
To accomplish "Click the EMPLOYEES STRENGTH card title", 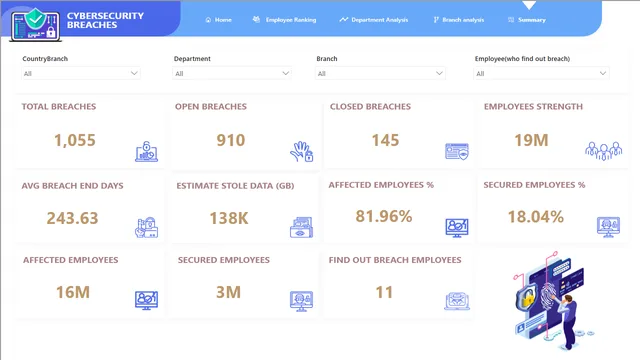I will pyautogui.click(x=533, y=107).
